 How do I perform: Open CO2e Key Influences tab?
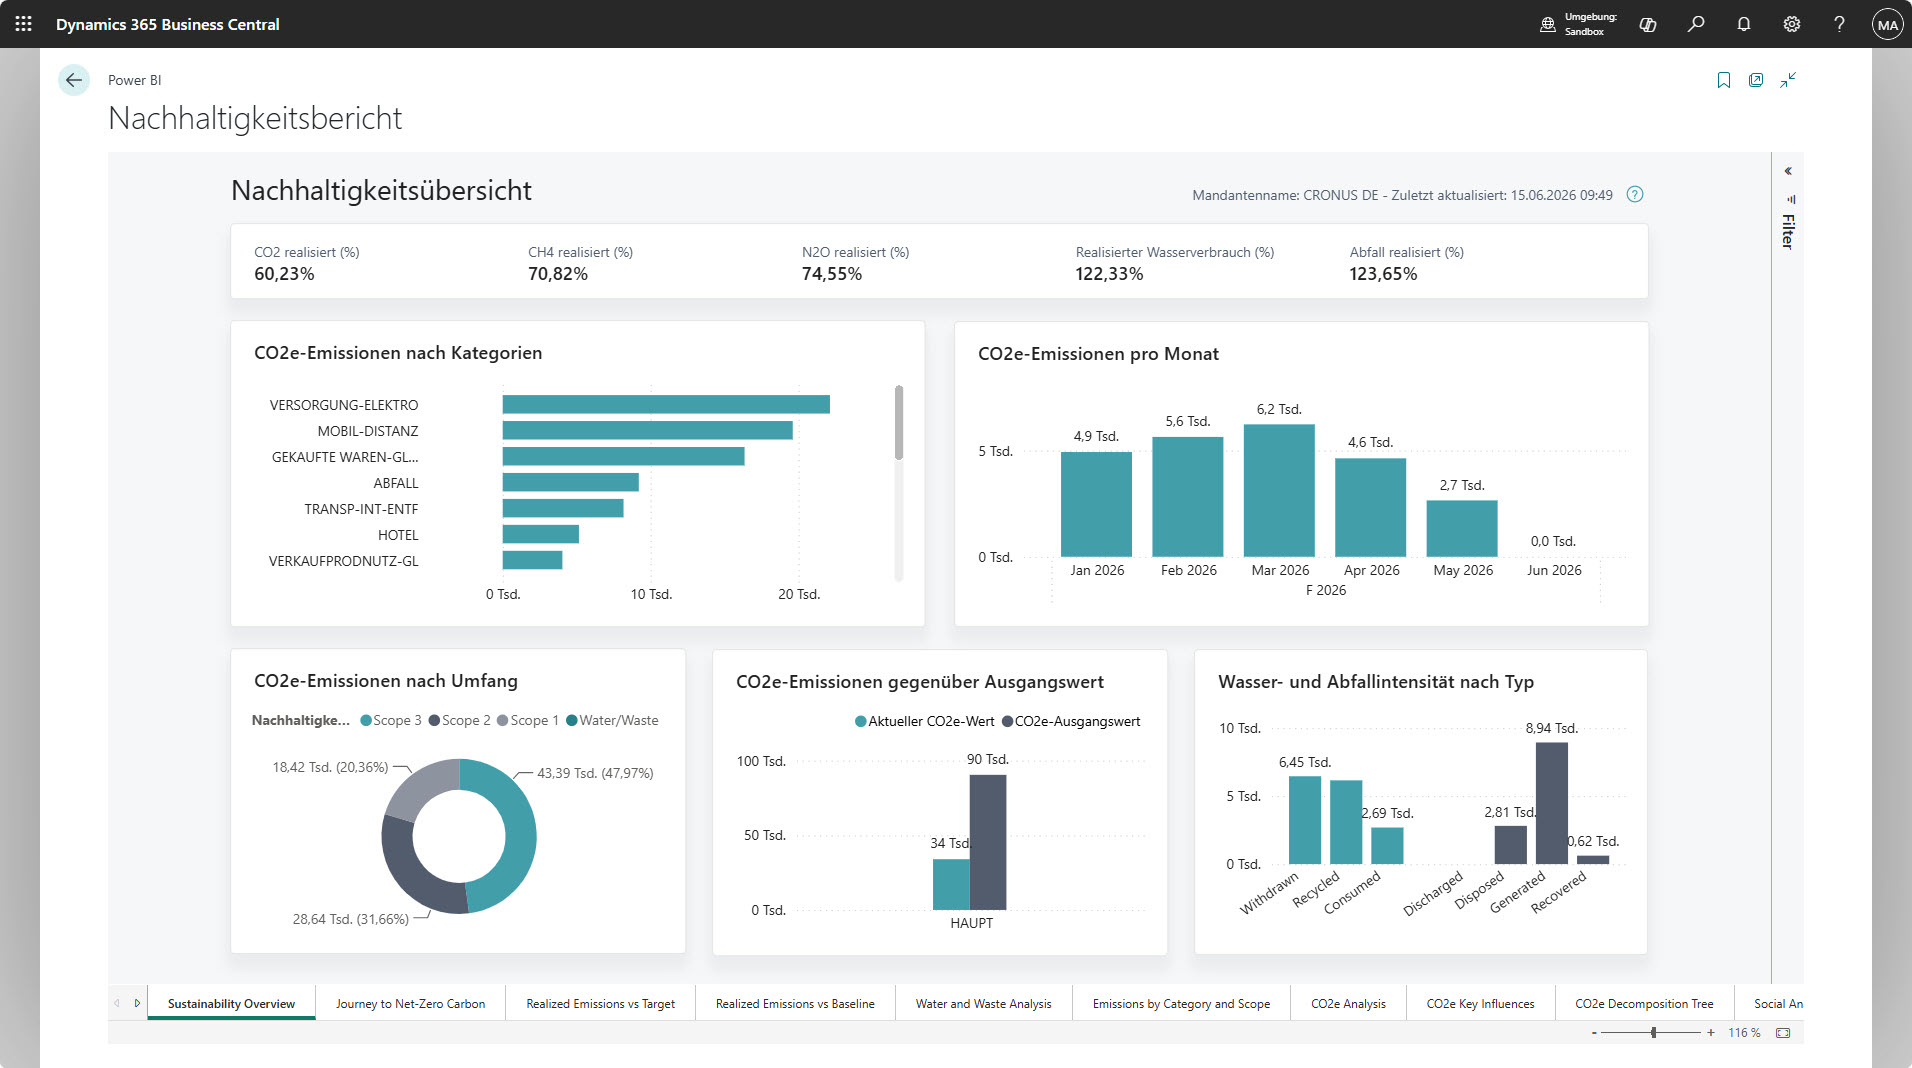pos(1480,1003)
